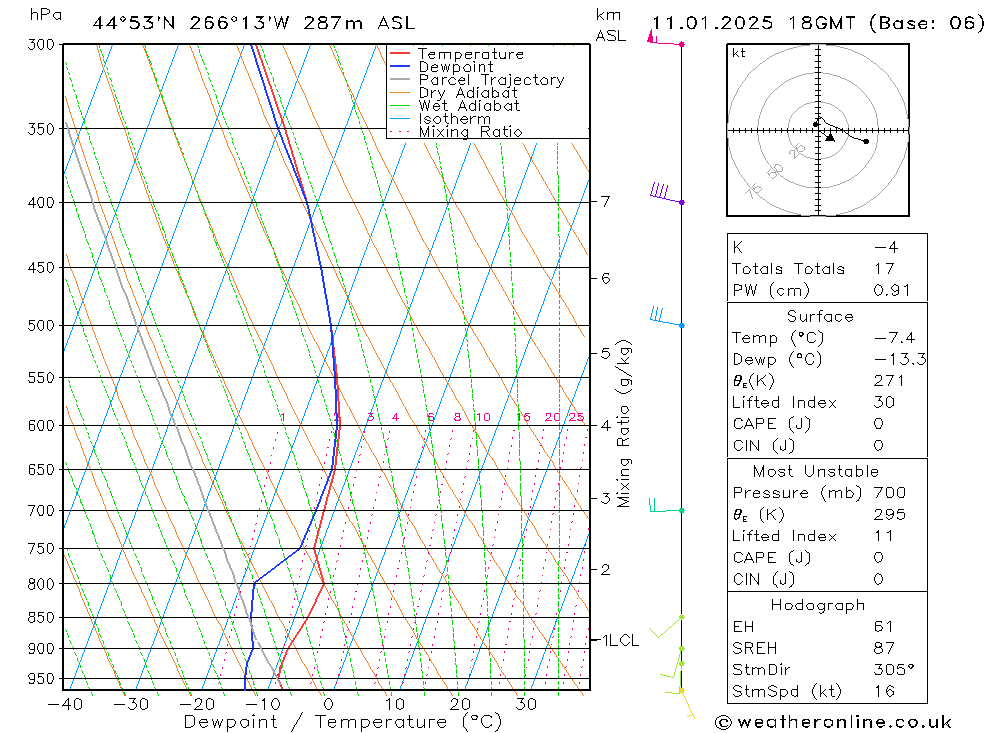Viewport: 1000px width, 733px height.
Task: Click the Most Unstable Lifted Index 11
Action: (x=884, y=536)
